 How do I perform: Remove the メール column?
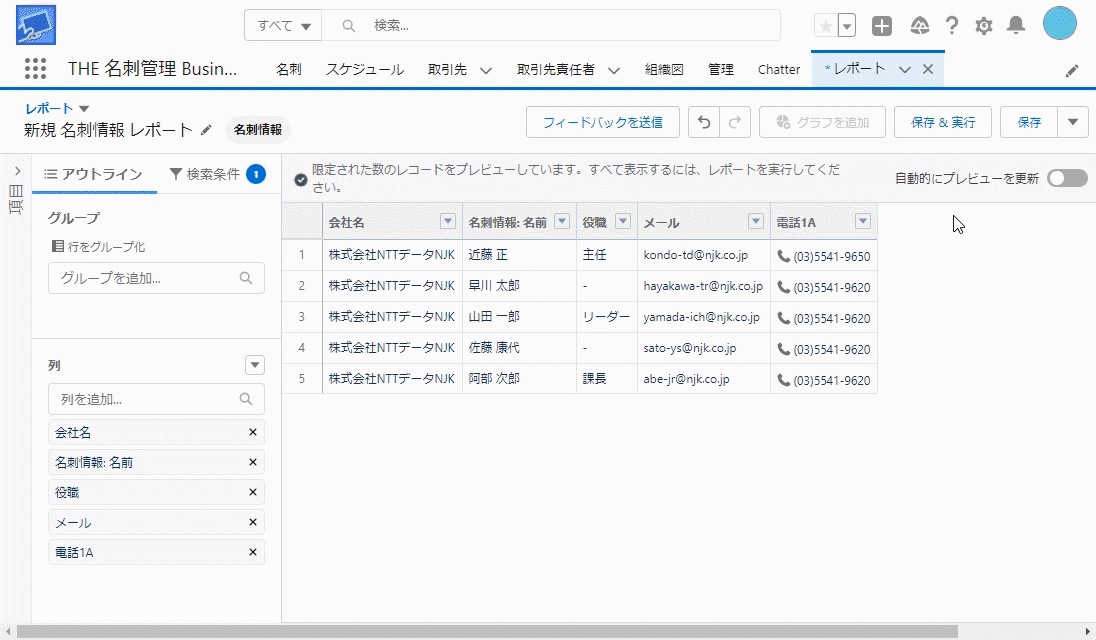point(253,523)
